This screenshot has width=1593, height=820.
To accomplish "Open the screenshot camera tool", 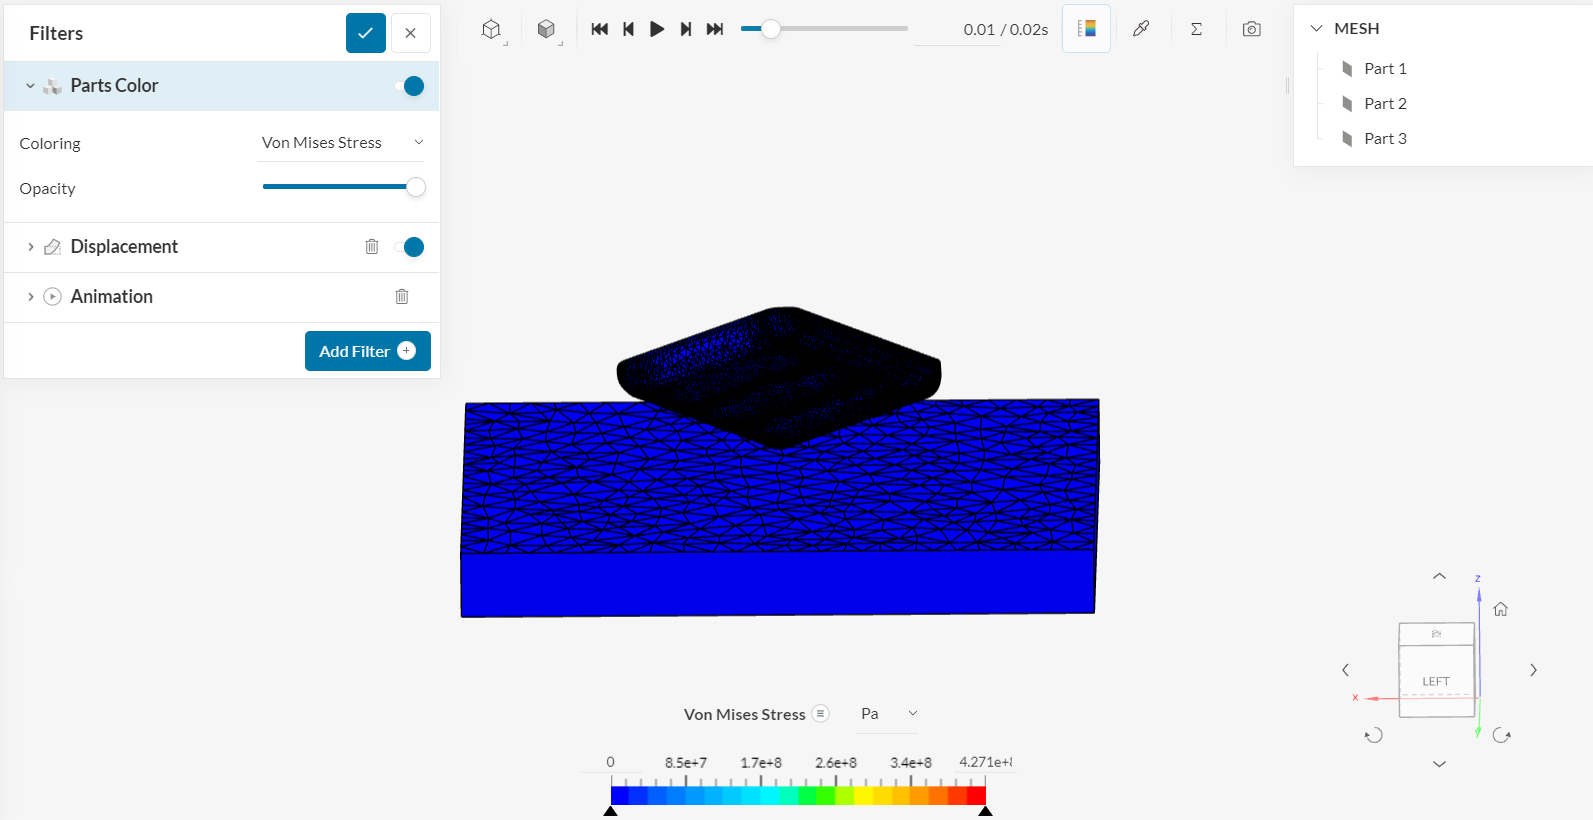I will (1251, 29).
